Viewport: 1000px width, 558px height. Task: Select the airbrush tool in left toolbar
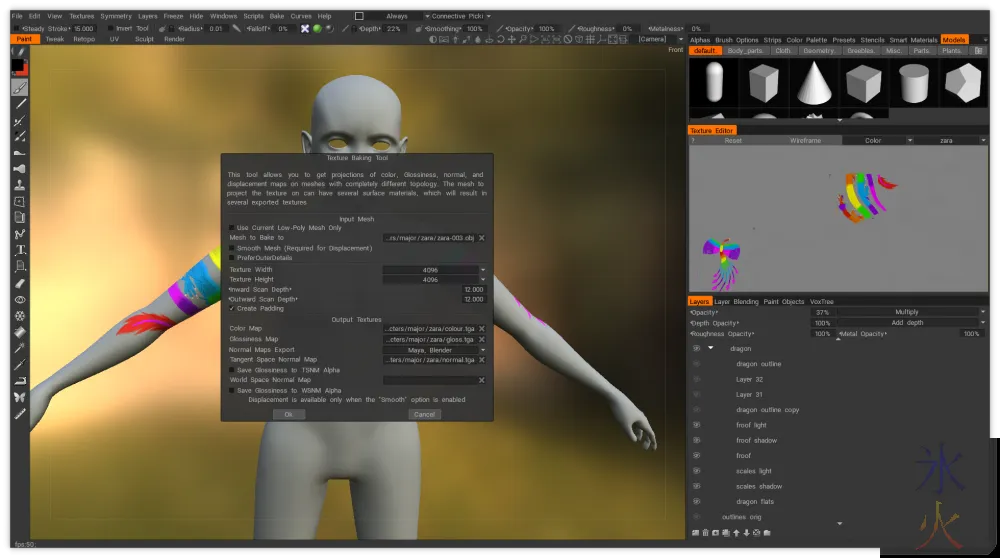tap(20, 169)
